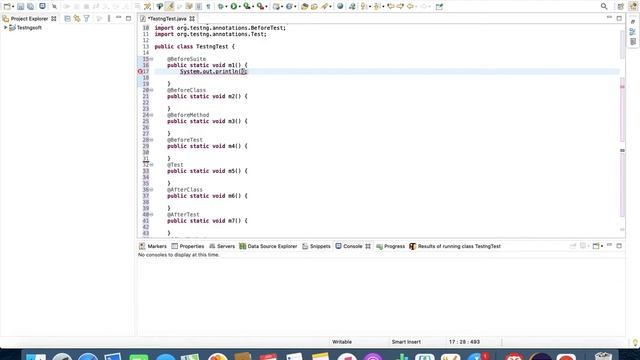Click the External Tools red toolbox icon
The image size is (640, 360).
coord(260,7)
